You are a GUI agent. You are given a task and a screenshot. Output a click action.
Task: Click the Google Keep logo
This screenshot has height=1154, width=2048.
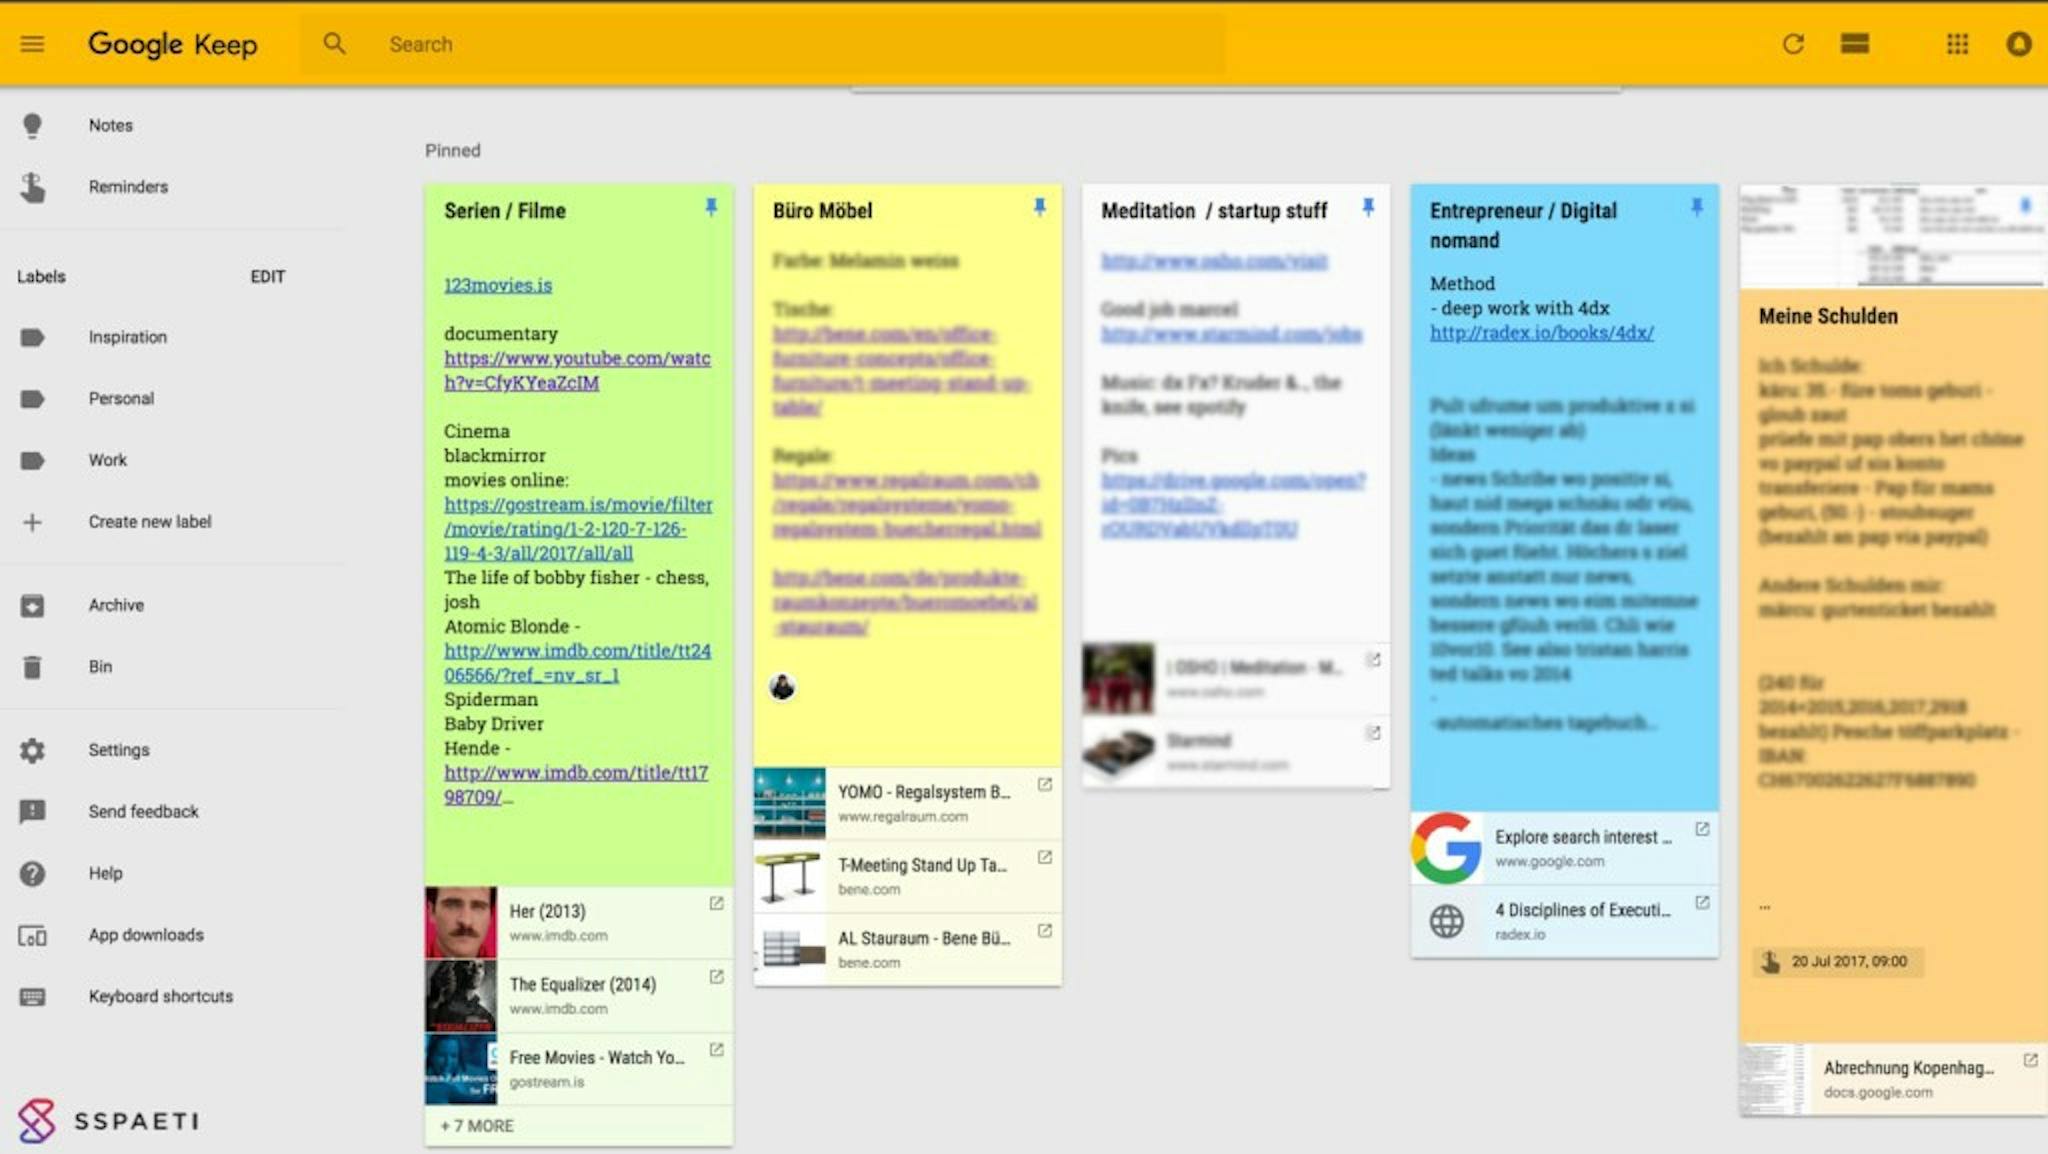pos(173,44)
